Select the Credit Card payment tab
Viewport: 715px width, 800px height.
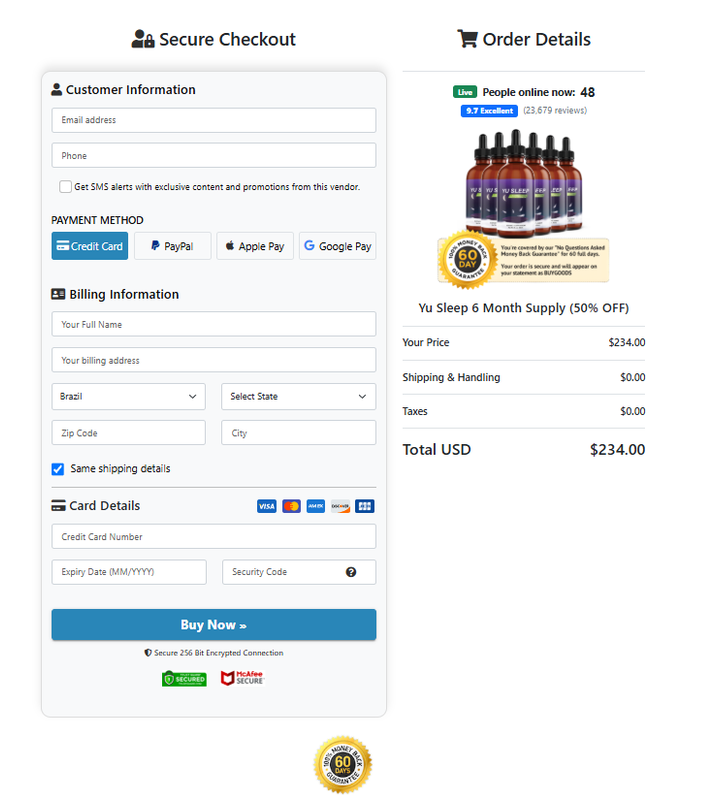(90, 246)
